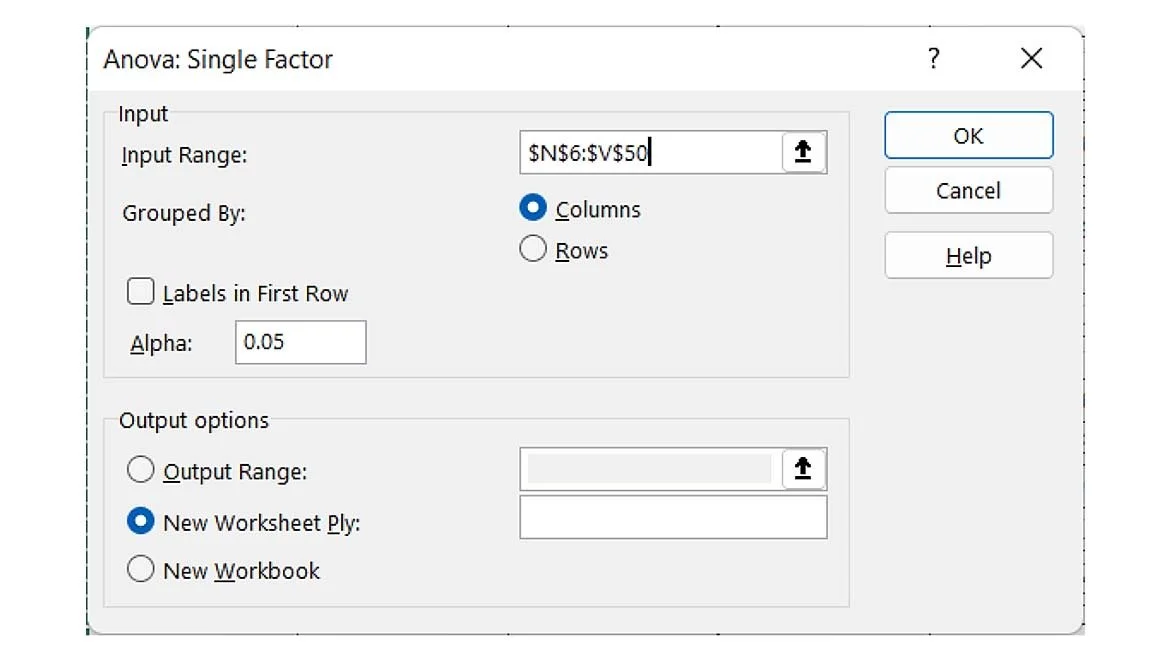Select the Columns grouping option
1170x658 pixels.
(534, 209)
